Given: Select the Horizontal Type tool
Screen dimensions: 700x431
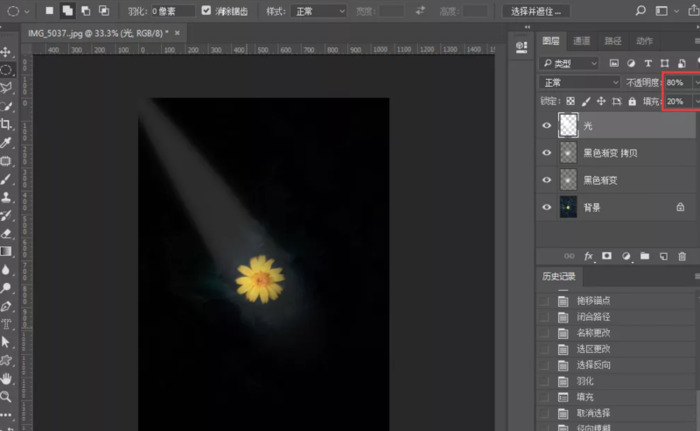Looking at the screenshot, I should pyautogui.click(x=7, y=324).
